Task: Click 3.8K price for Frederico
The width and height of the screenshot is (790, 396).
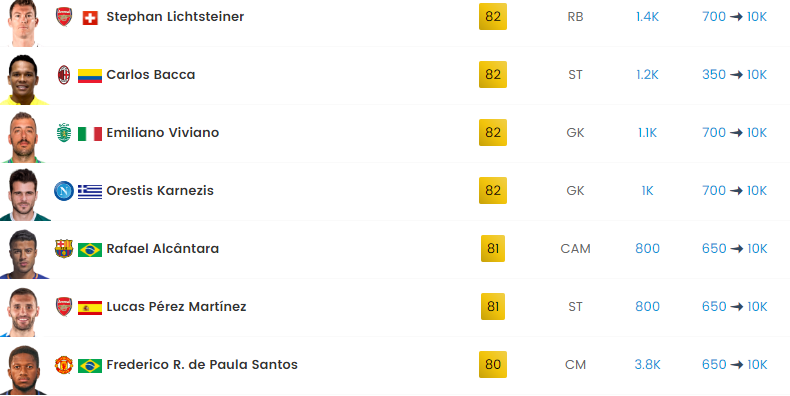Action: tap(647, 364)
